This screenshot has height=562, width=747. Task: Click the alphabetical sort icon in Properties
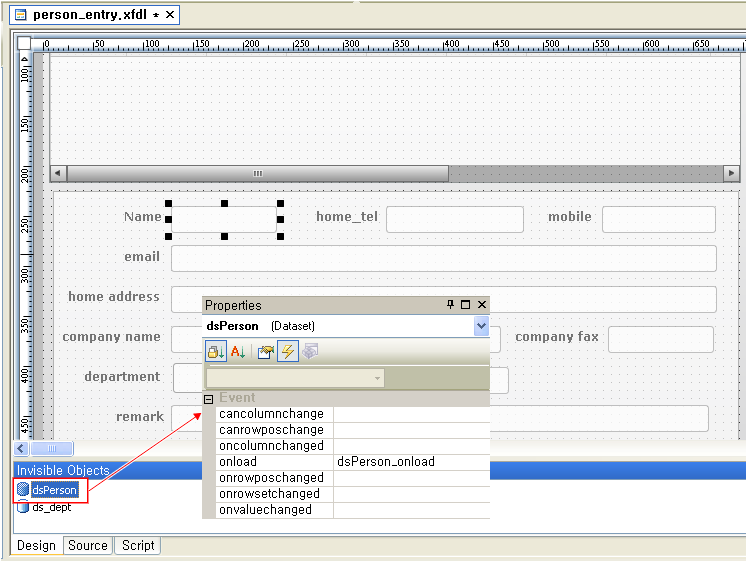click(238, 351)
